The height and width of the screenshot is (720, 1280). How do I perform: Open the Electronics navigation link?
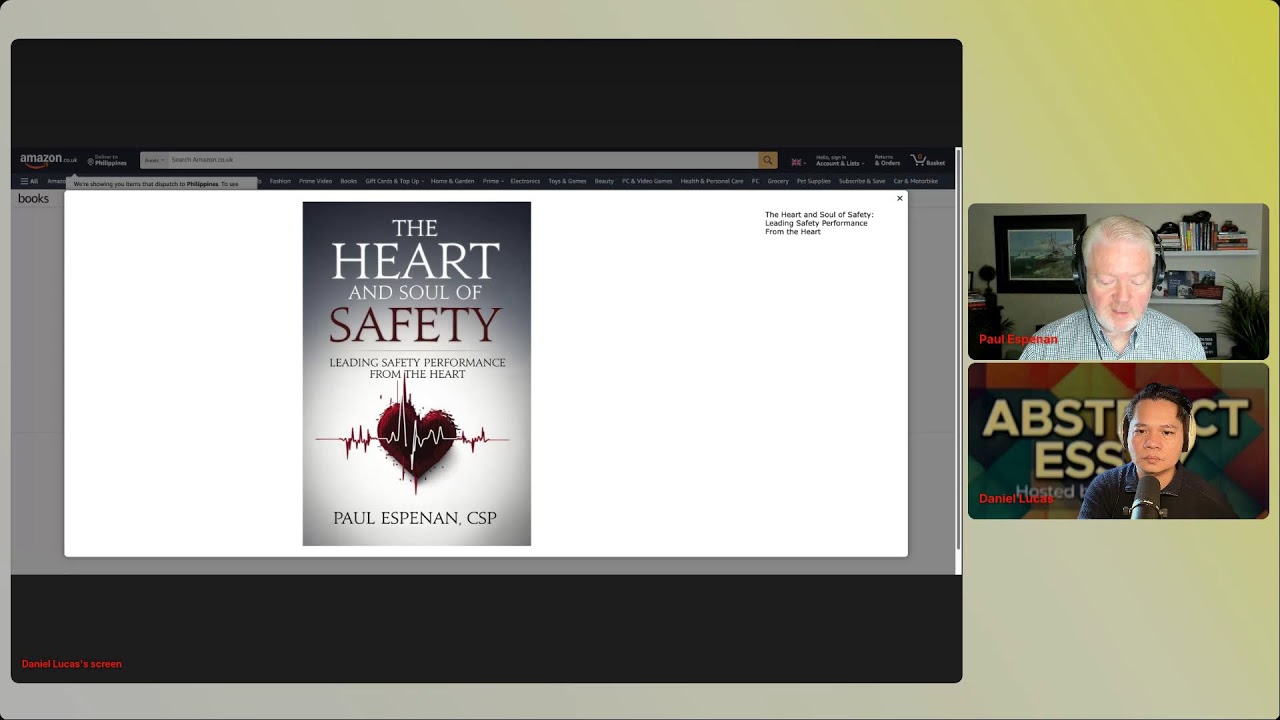pos(525,181)
